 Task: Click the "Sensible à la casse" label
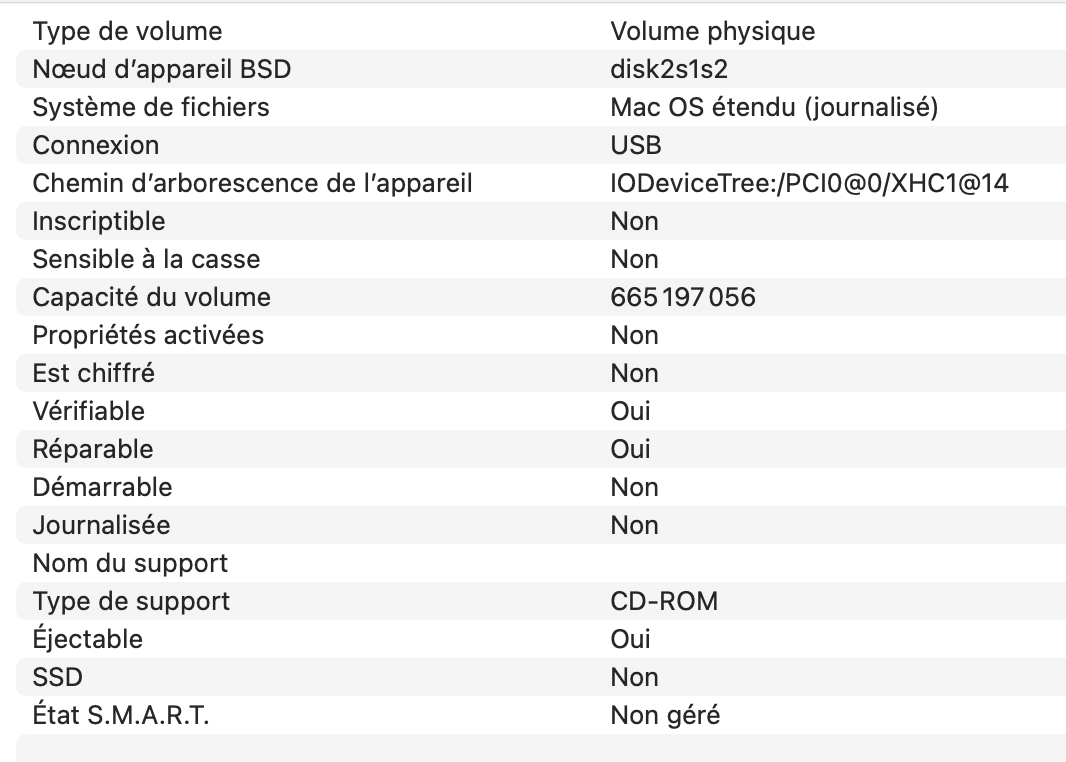146,259
